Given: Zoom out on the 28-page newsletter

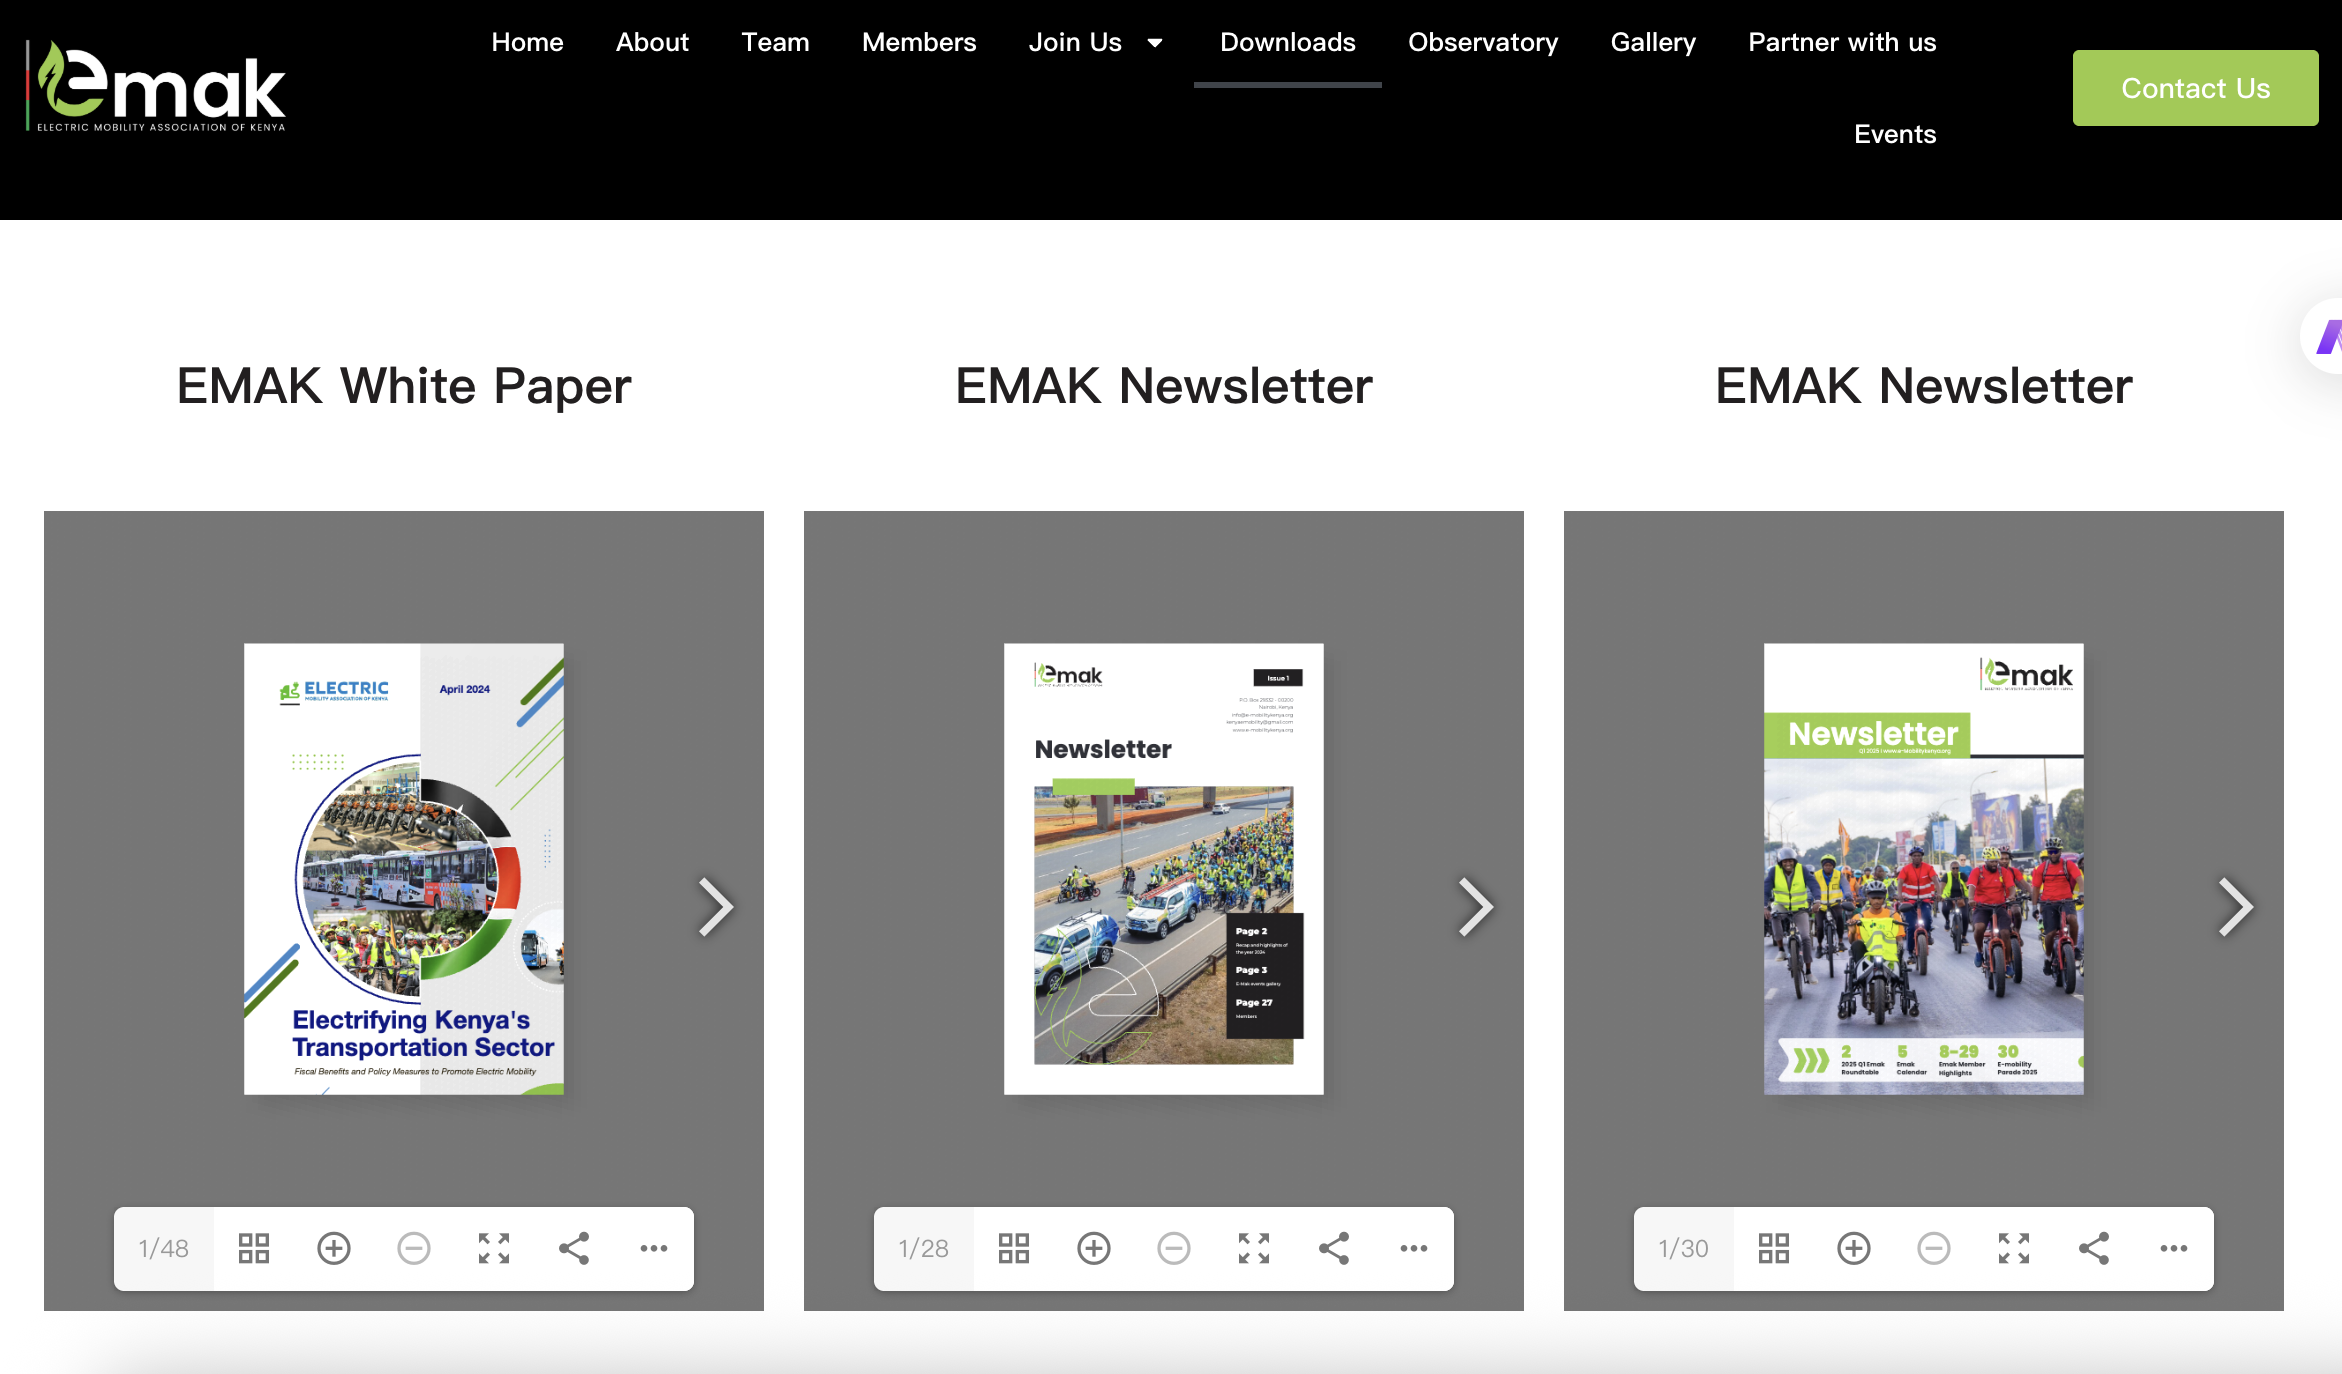Looking at the screenshot, I should (1174, 1248).
